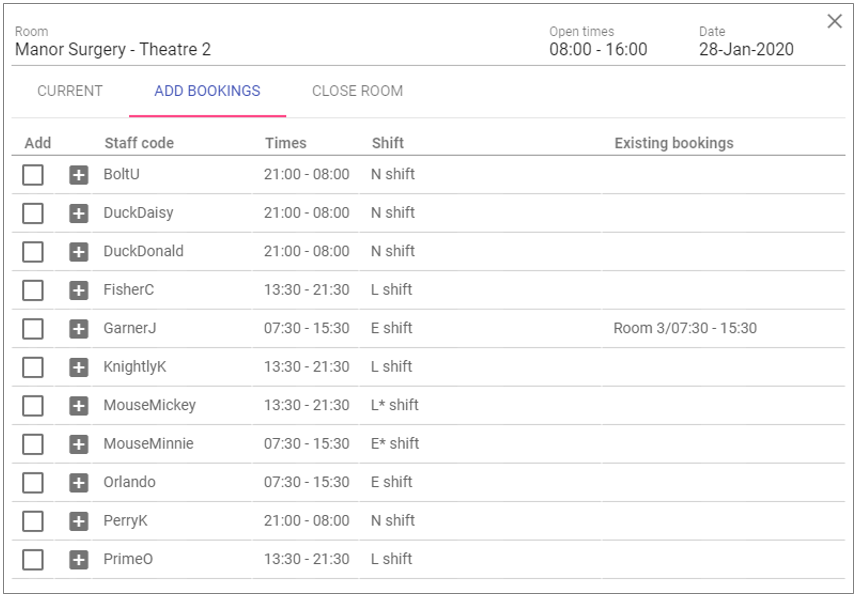
Task: Click the plus icon next to MouseMickey
Action: [x=79, y=406]
